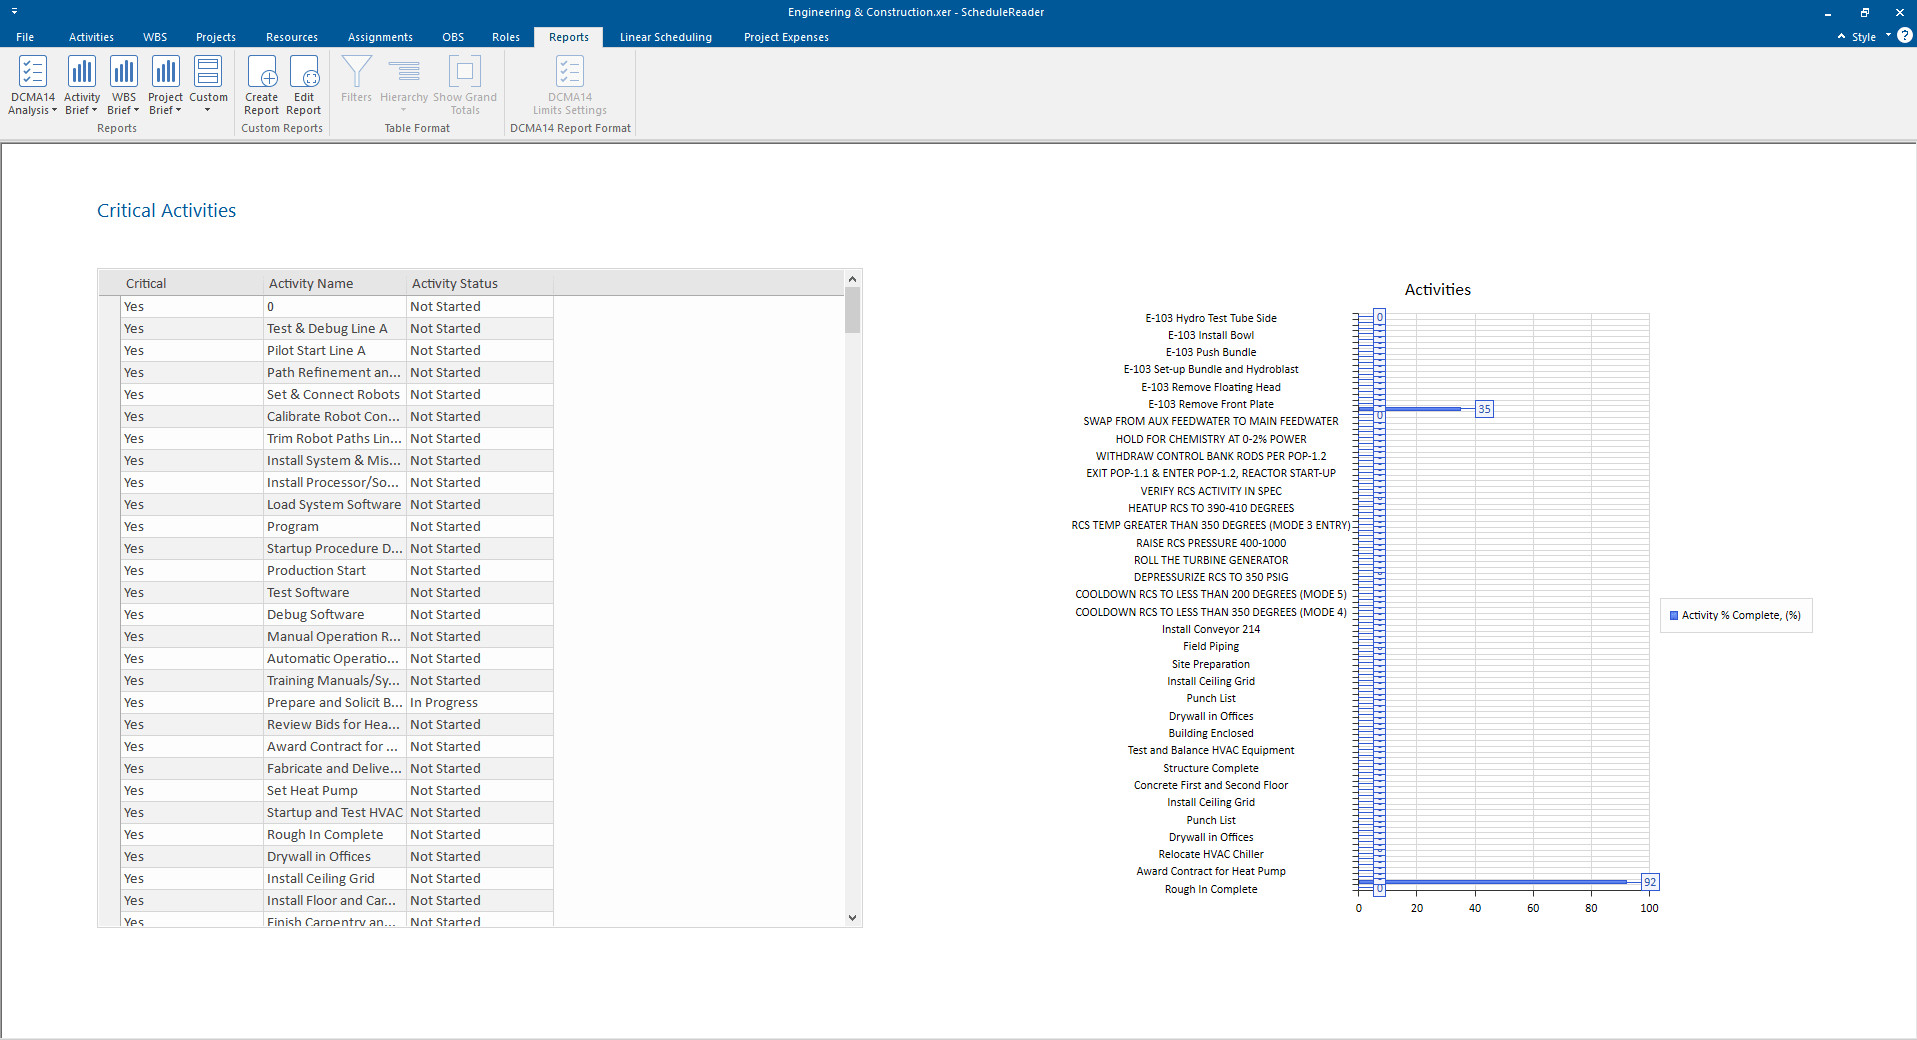Viewport: 1917px width, 1040px height.
Task: Open the File menu
Action: pos(25,37)
